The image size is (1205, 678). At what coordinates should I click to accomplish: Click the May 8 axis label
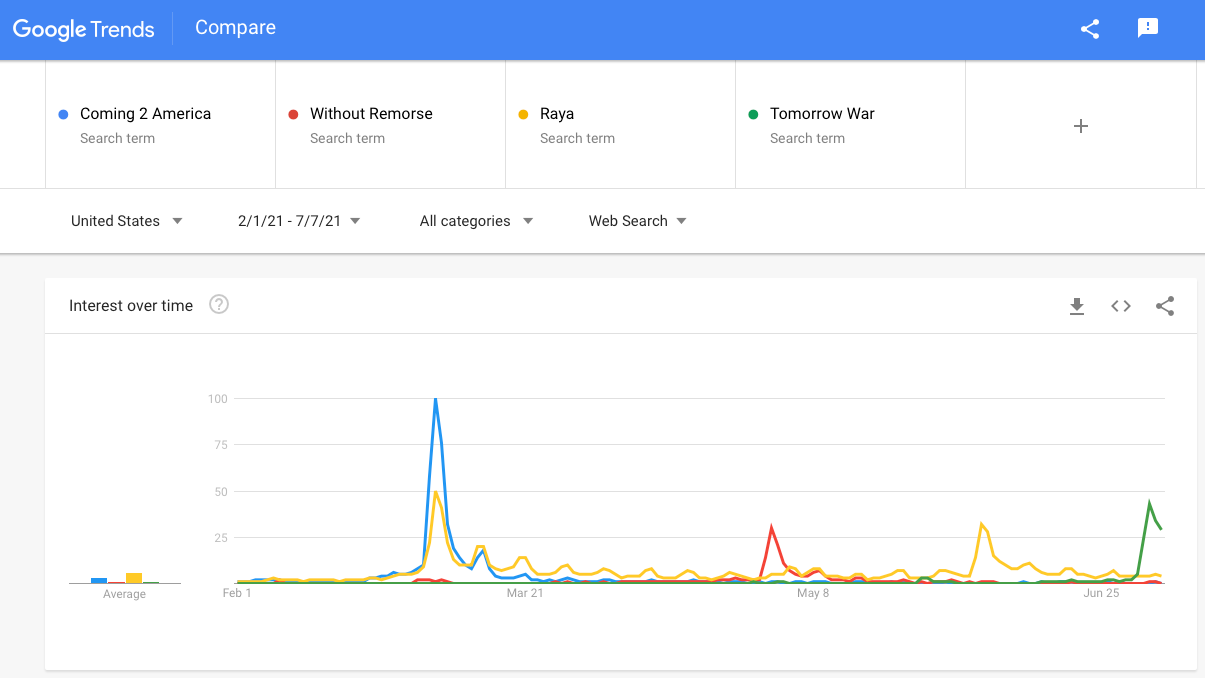(x=813, y=593)
